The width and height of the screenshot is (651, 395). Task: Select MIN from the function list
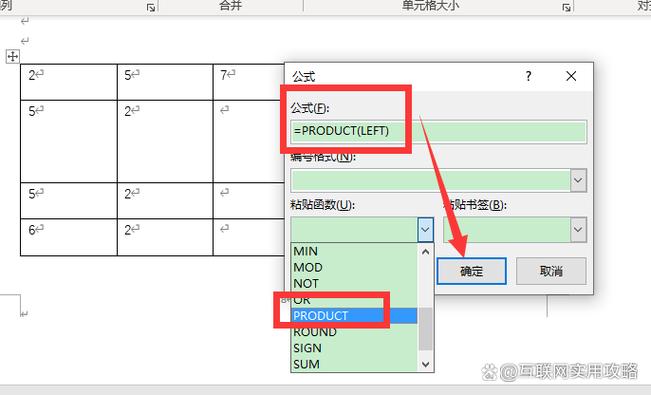point(355,251)
